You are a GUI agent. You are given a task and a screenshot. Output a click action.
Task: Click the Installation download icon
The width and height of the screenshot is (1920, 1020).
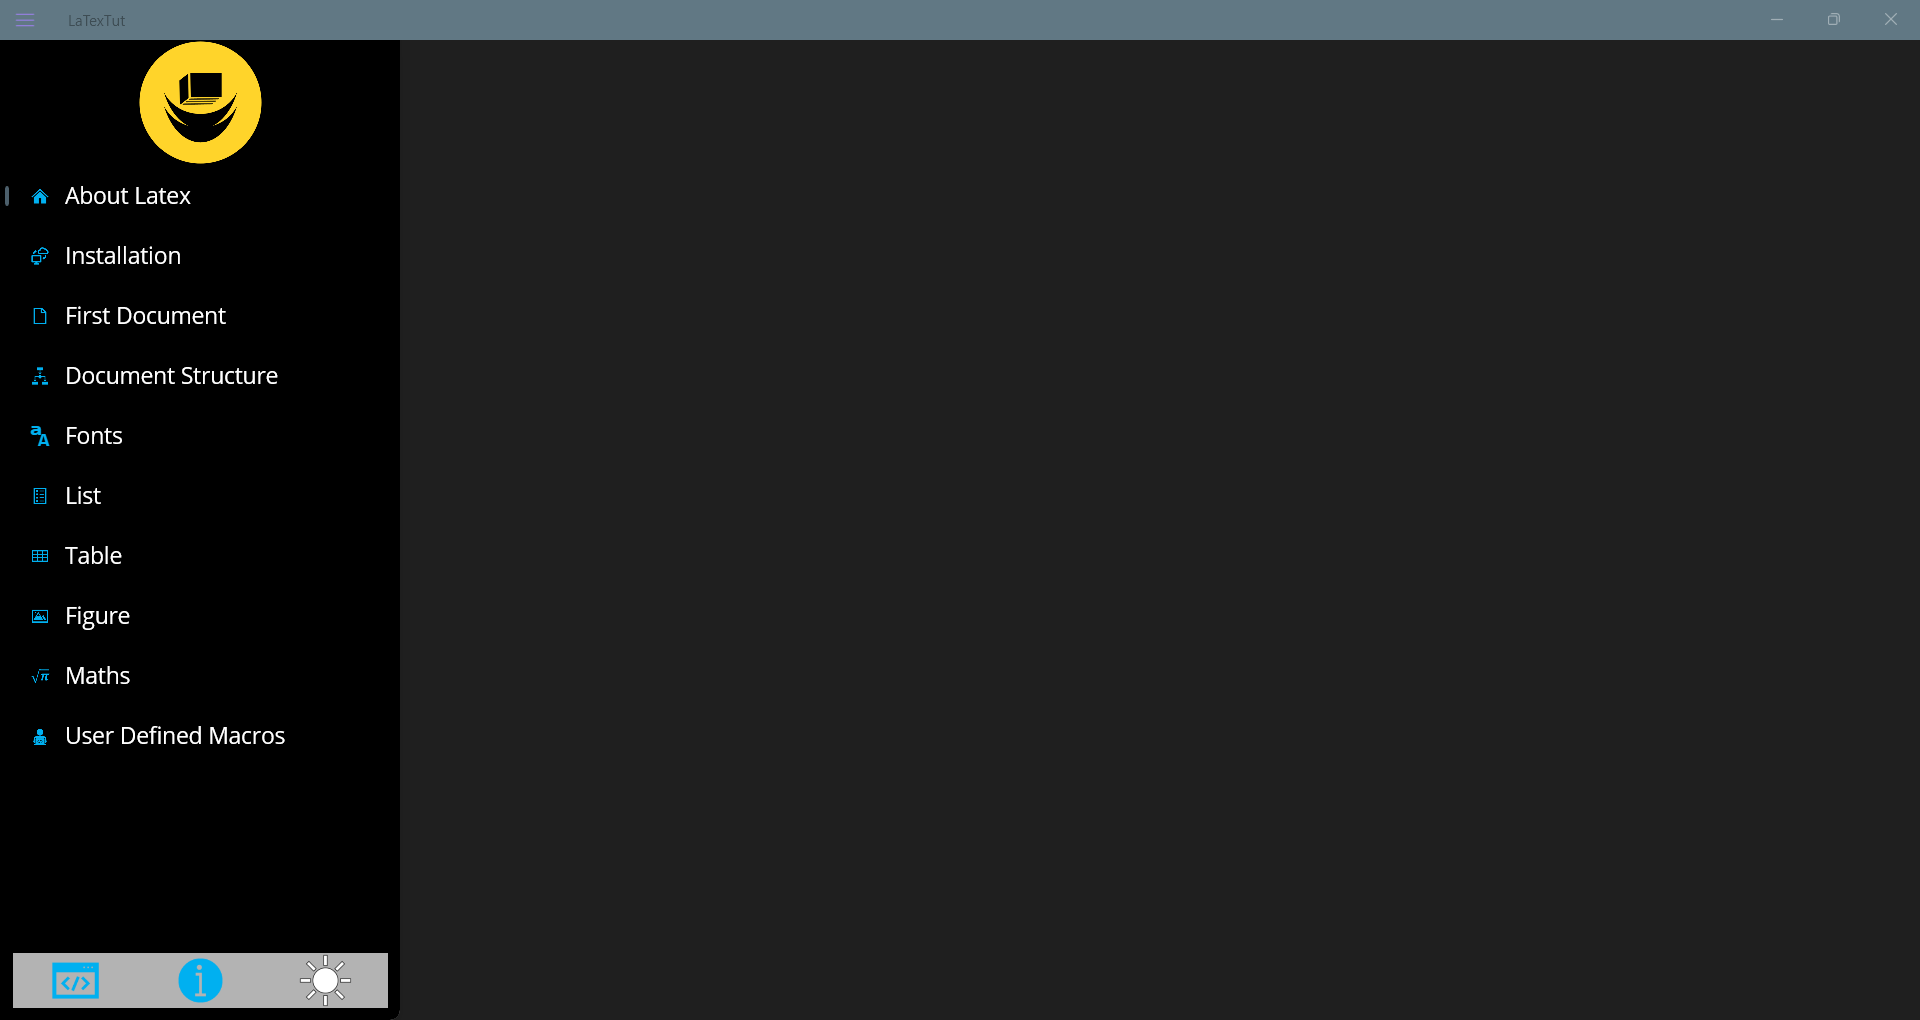point(40,256)
